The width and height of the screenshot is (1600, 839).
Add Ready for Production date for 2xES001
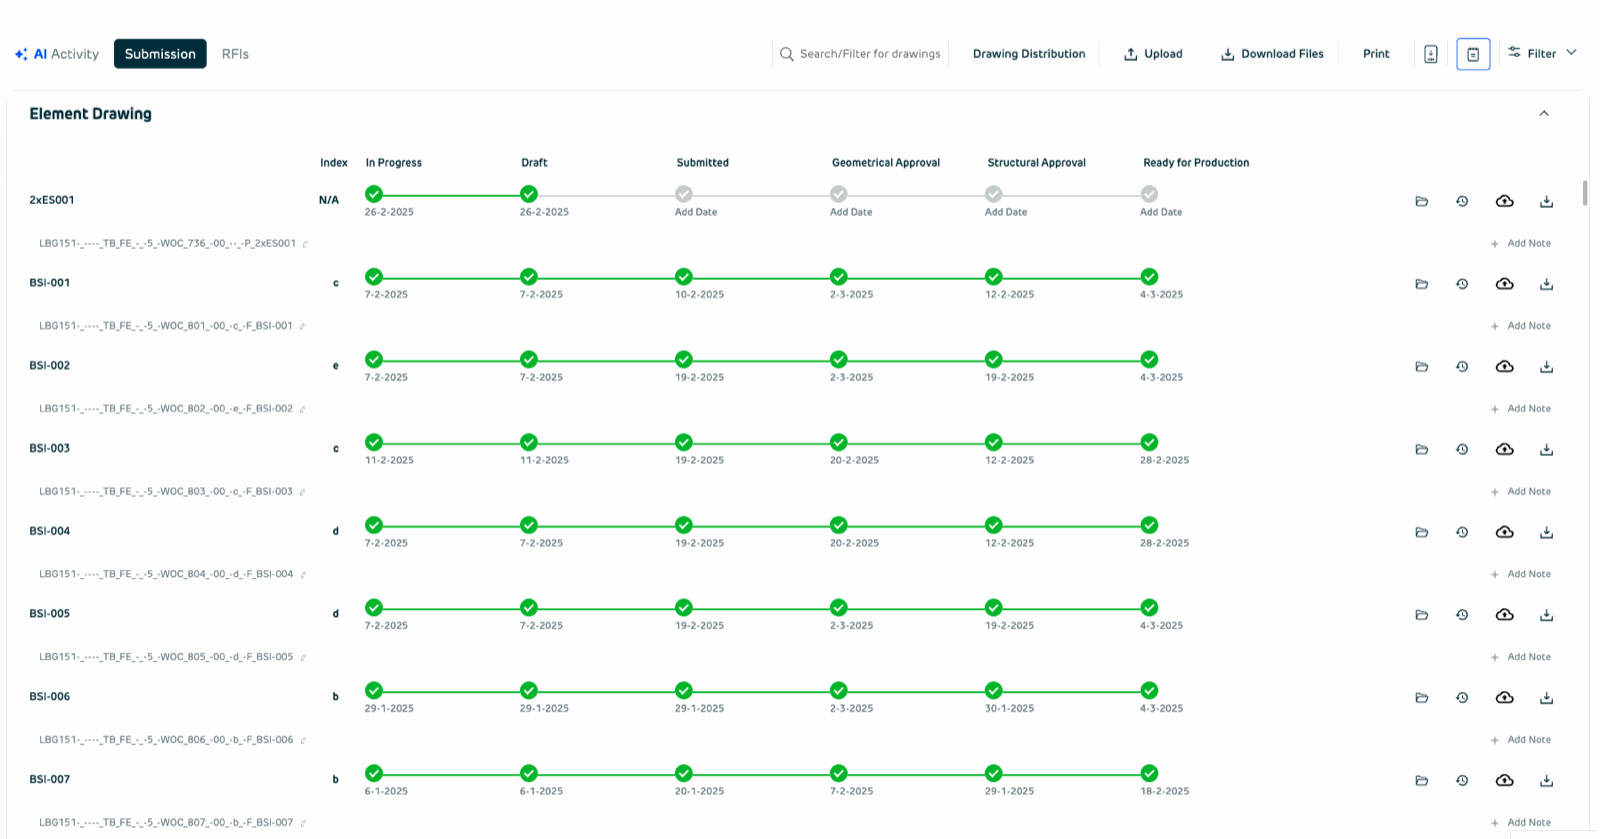[1161, 212]
